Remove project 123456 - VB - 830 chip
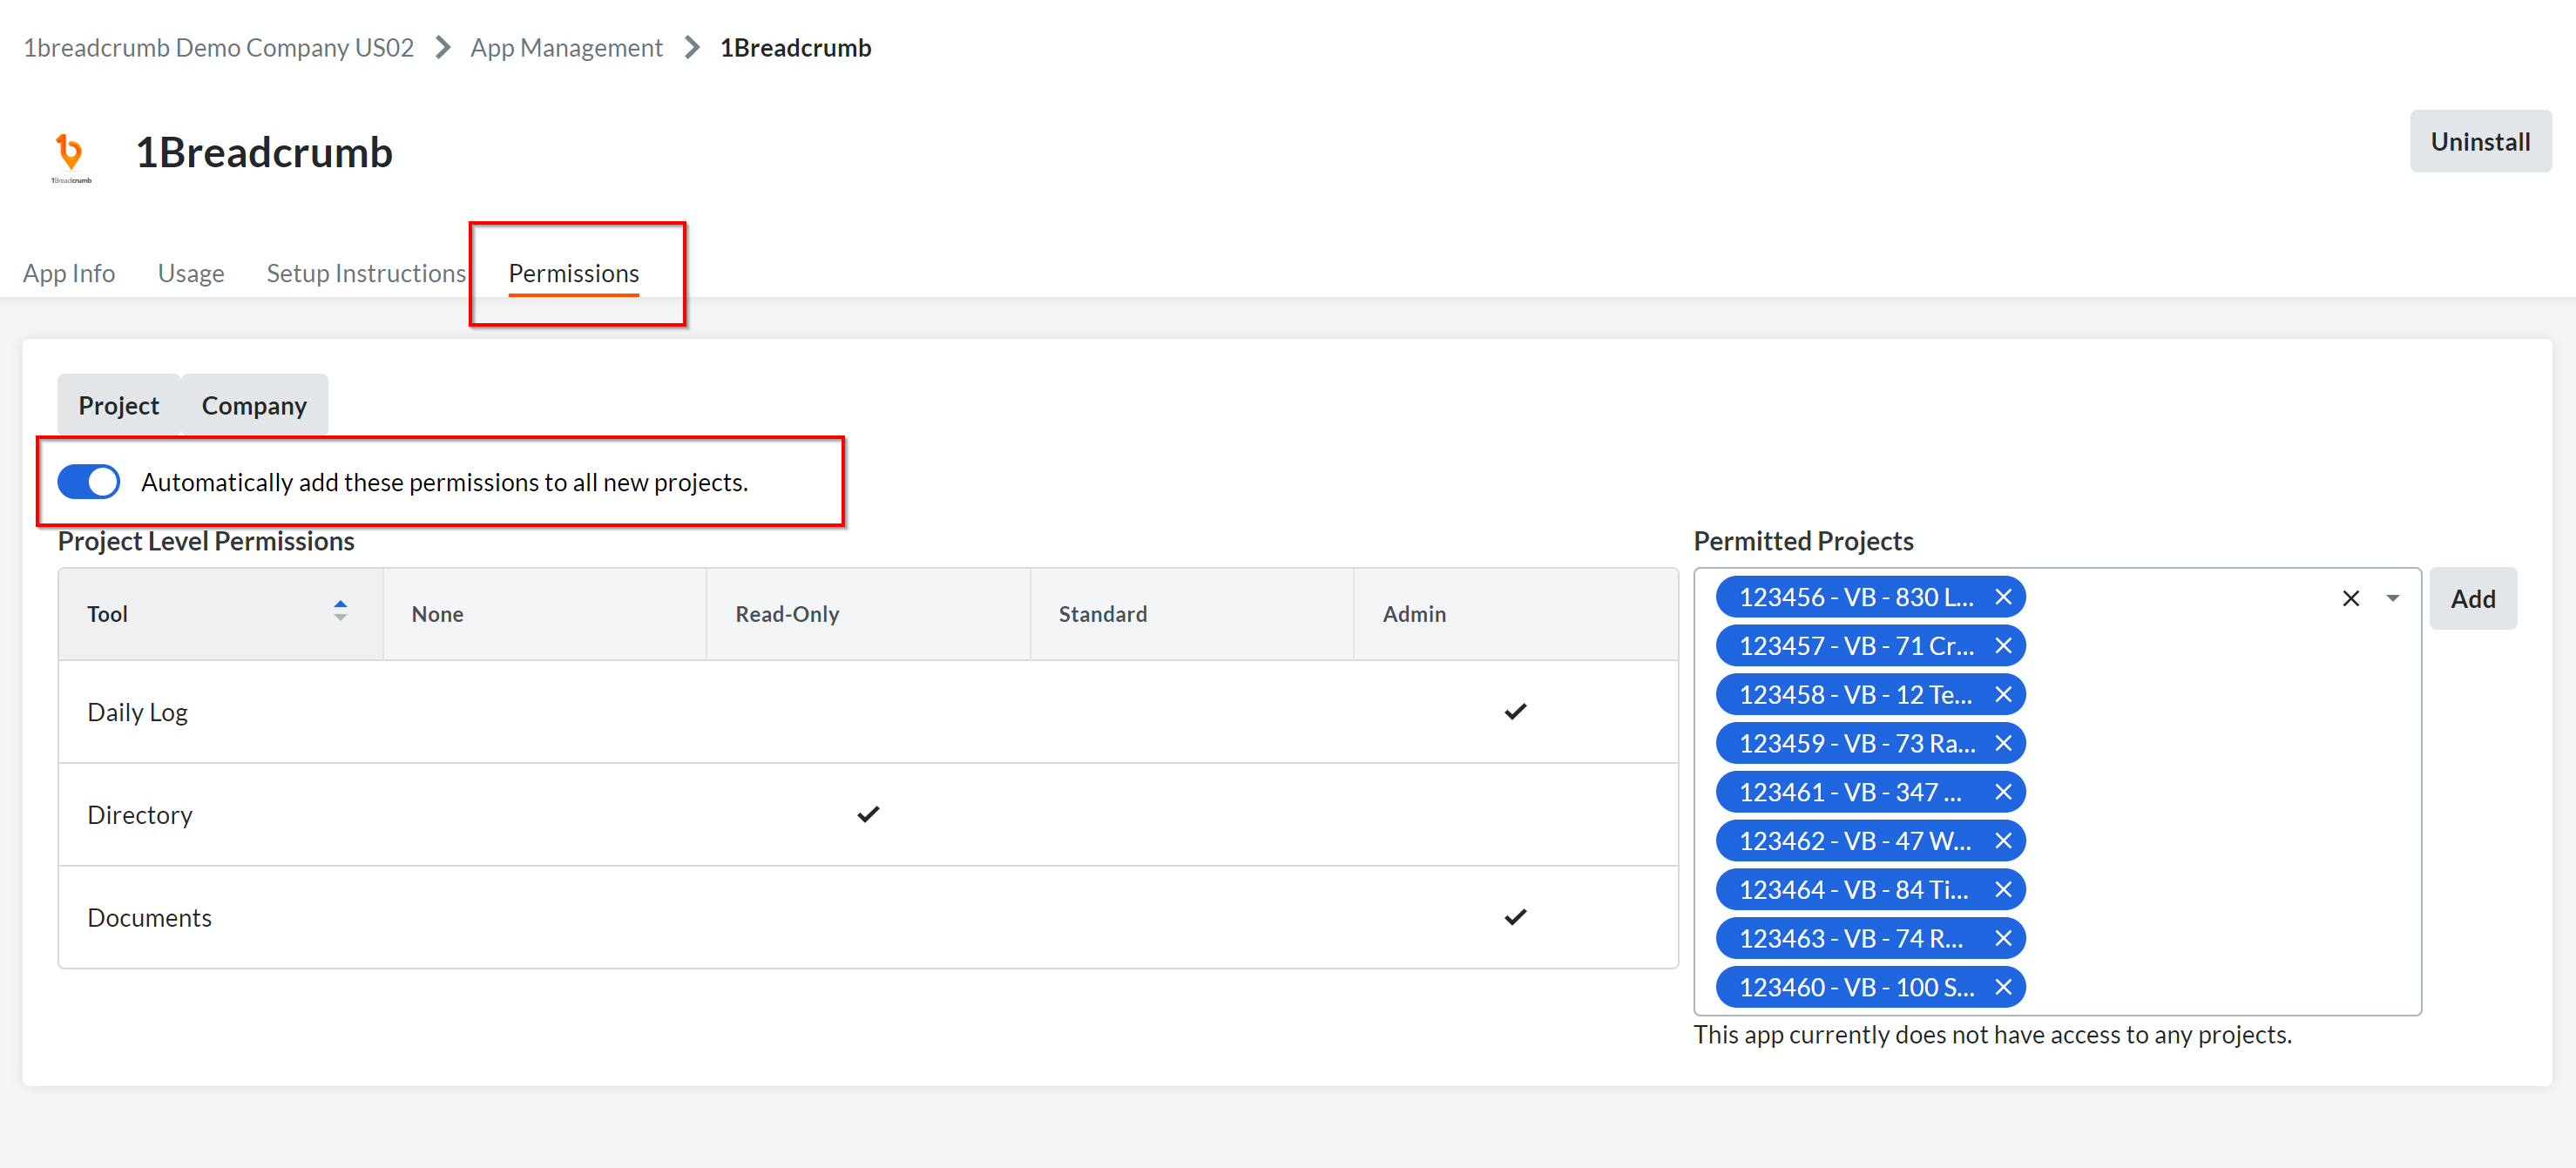This screenshot has width=2576, height=1168. [2003, 597]
